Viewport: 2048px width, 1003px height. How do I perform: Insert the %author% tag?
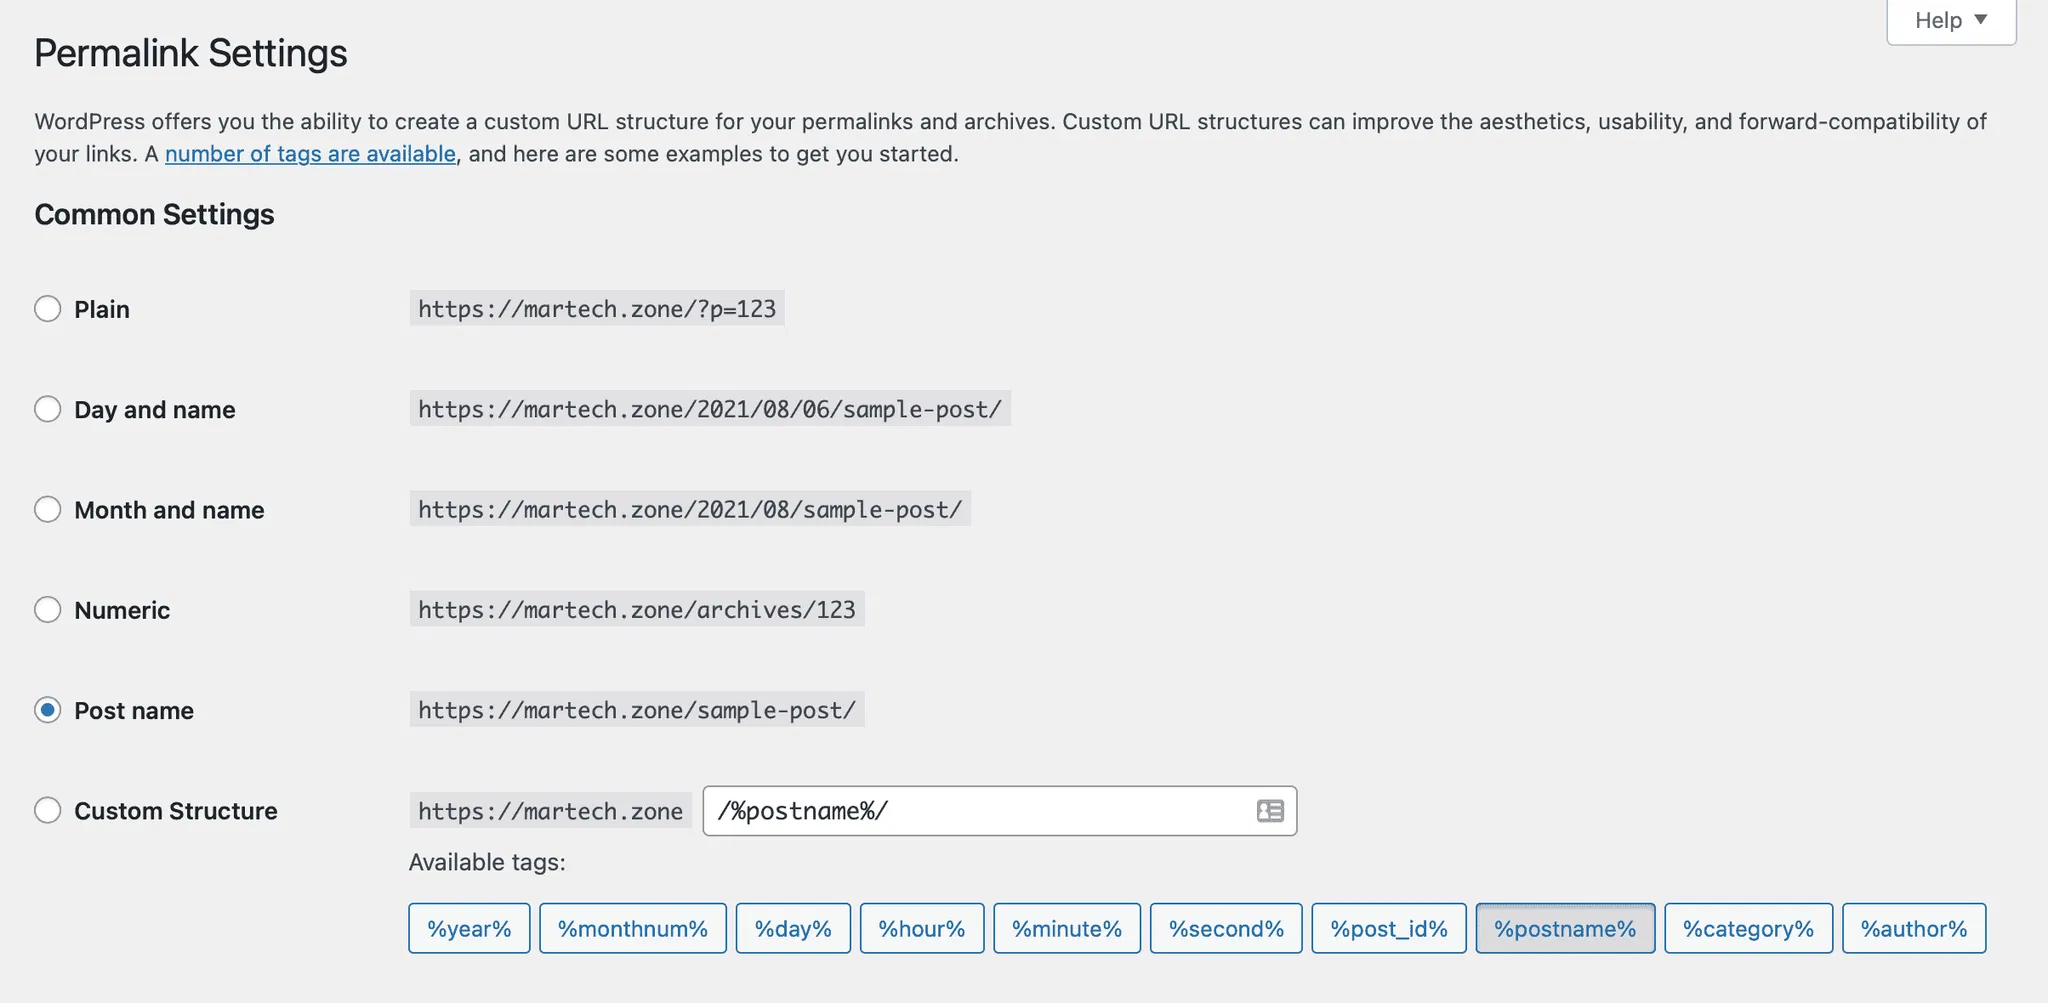pyautogui.click(x=1913, y=929)
